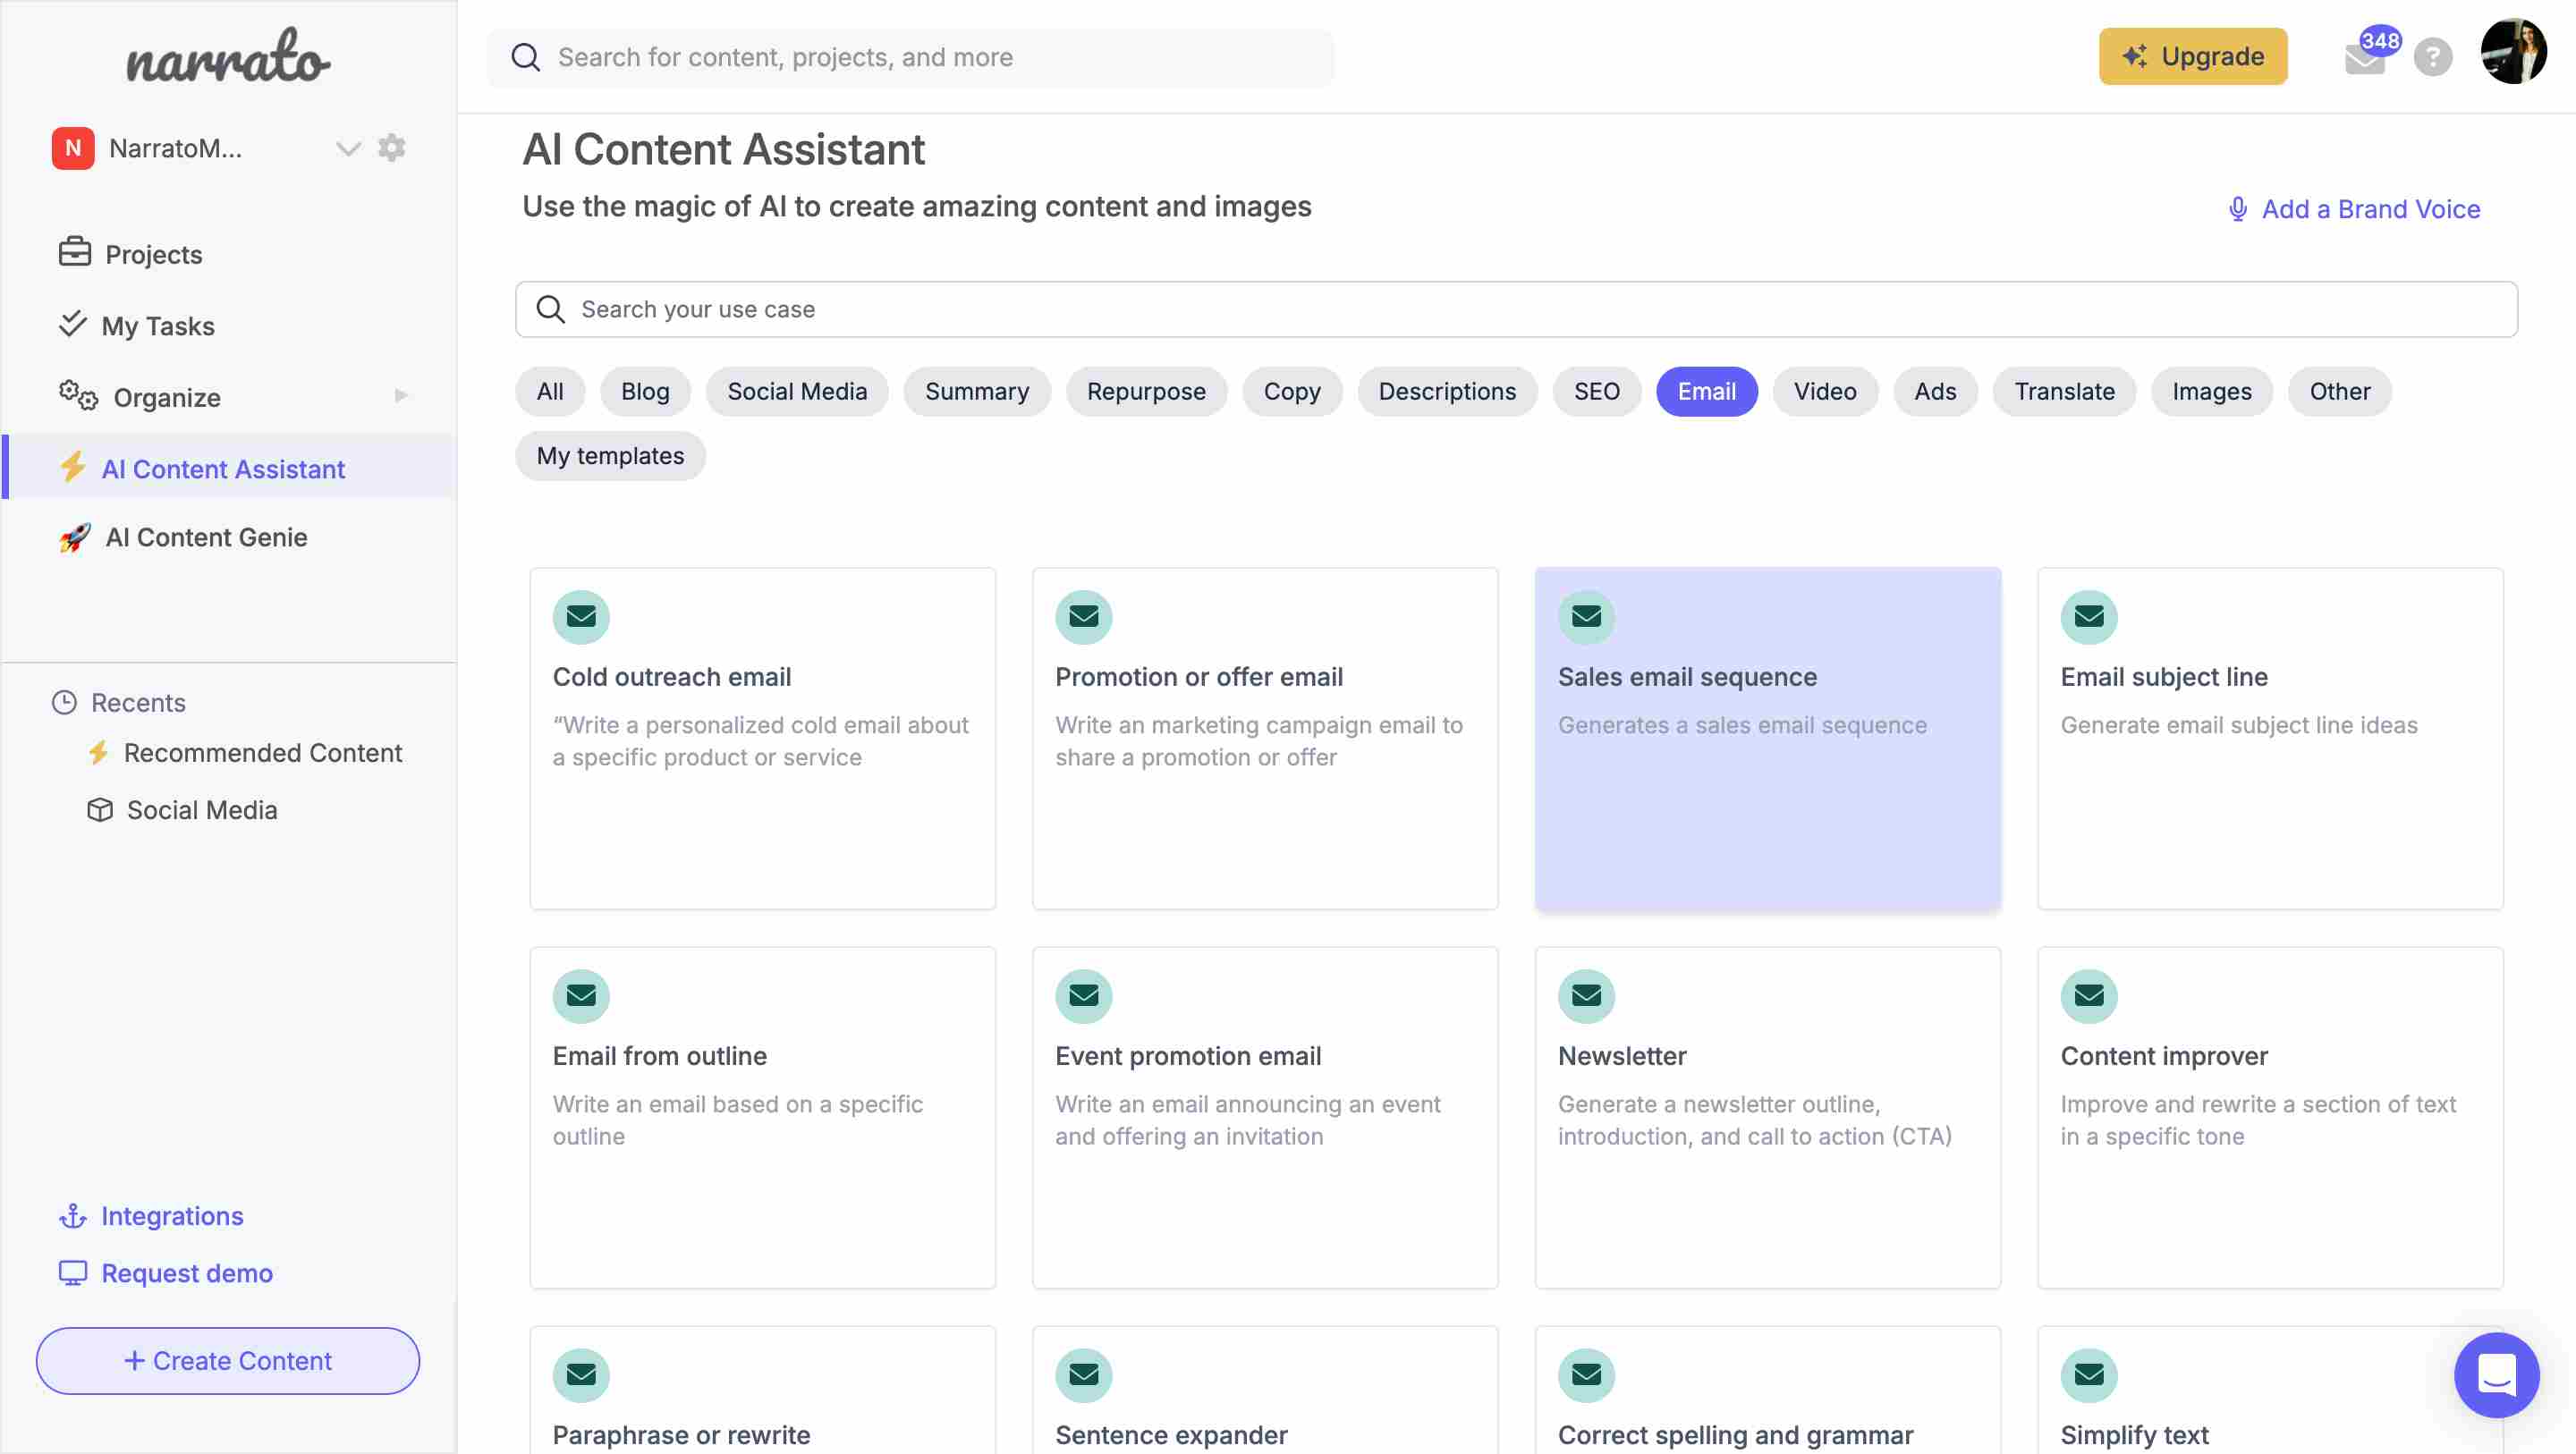Click the Content improver email icon
Screen dimensions: 2576x1454
(2088, 994)
